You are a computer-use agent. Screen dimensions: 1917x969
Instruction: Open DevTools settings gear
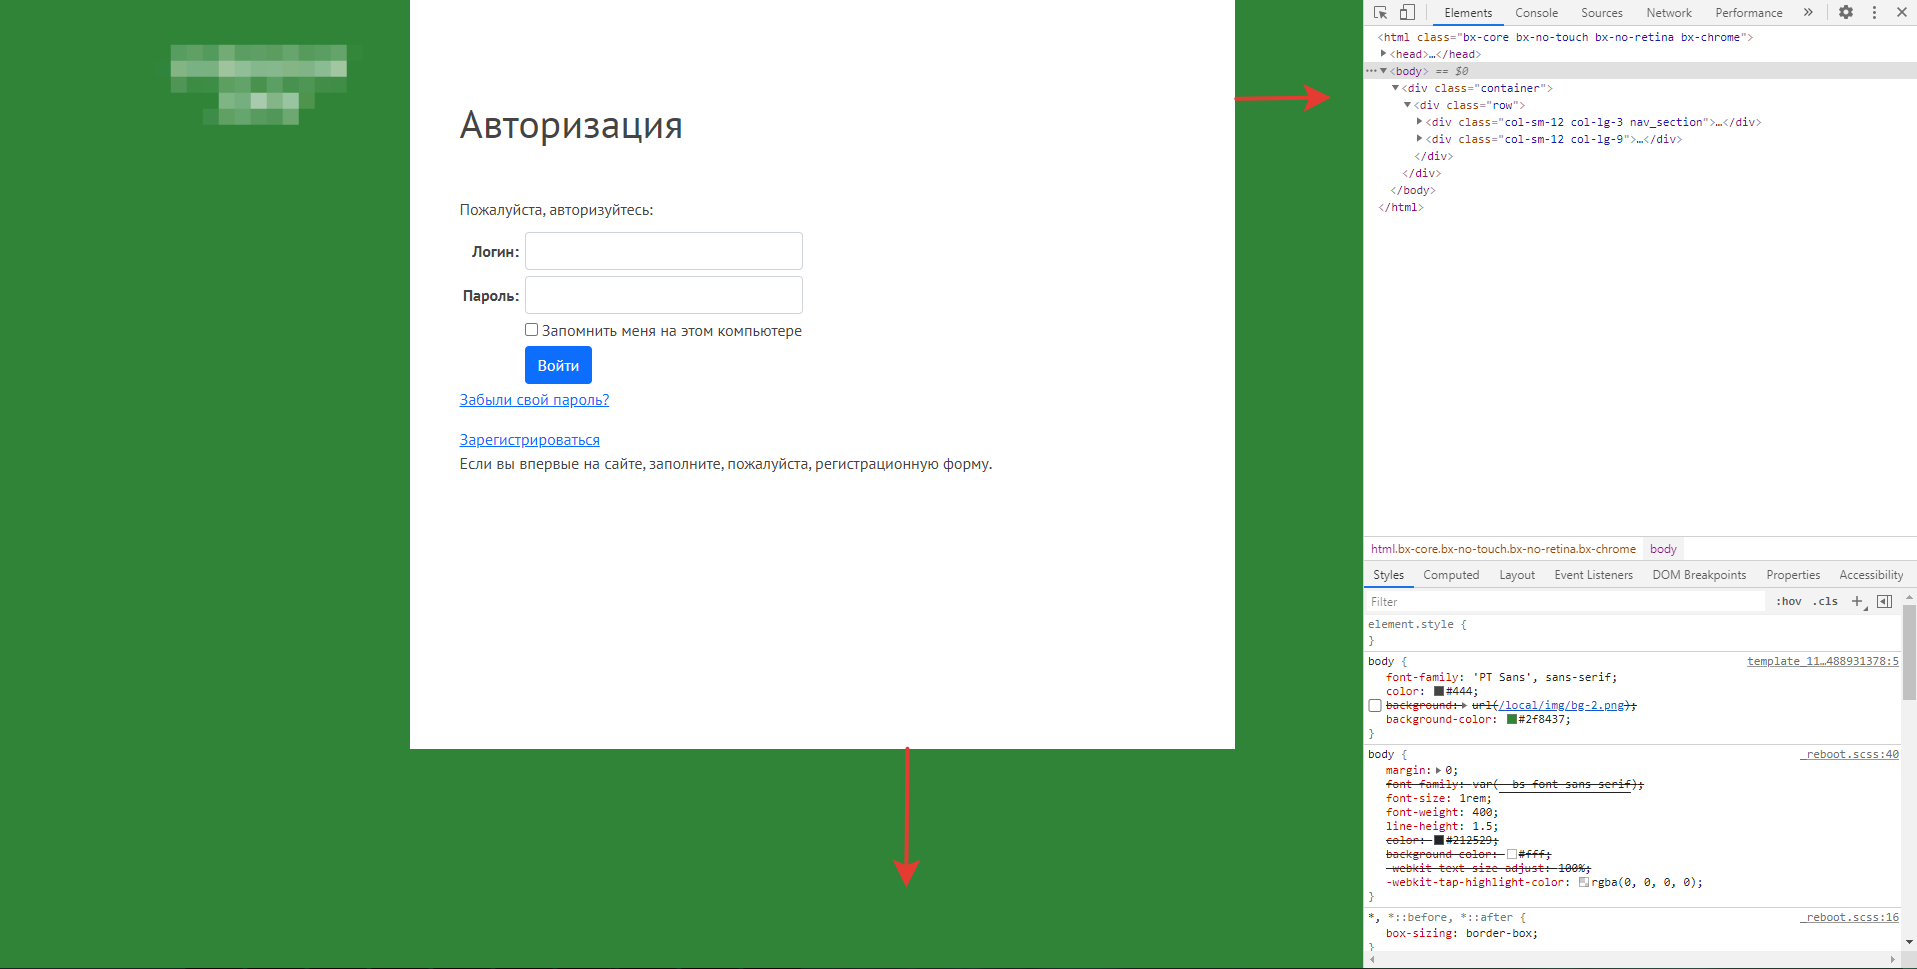coord(1846,12)
